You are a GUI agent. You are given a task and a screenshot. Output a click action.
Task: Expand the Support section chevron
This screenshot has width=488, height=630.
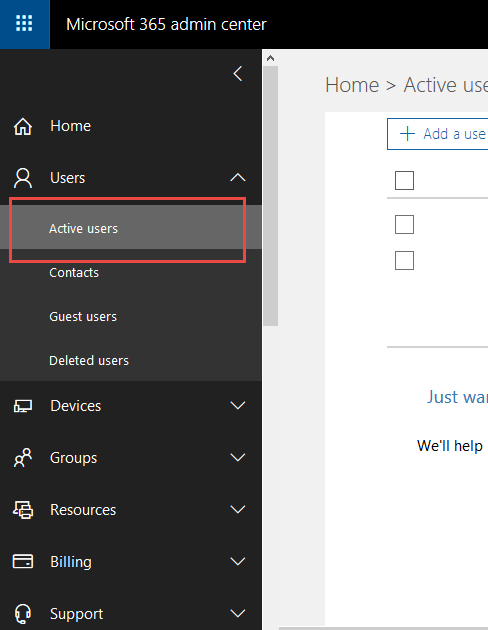[238, 613]
